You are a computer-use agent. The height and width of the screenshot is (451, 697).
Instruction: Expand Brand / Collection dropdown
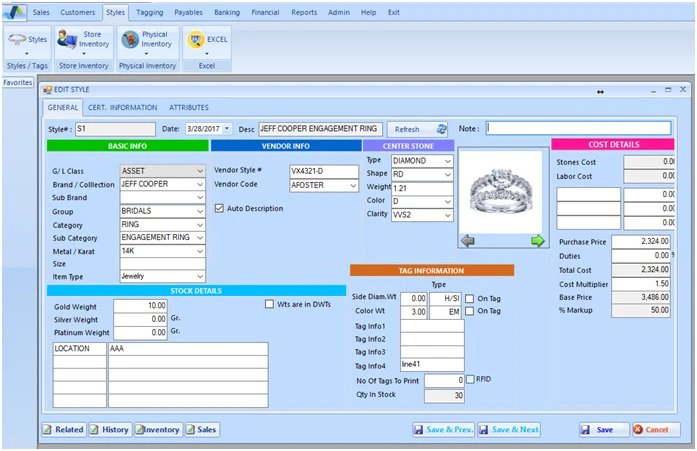[x=200, y=184]
